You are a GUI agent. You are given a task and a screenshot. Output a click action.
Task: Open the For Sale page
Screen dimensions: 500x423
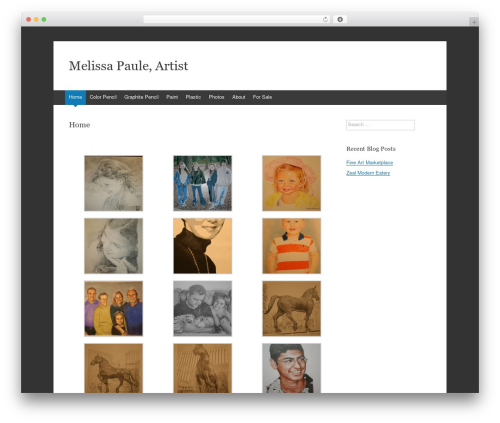[262, 97]
